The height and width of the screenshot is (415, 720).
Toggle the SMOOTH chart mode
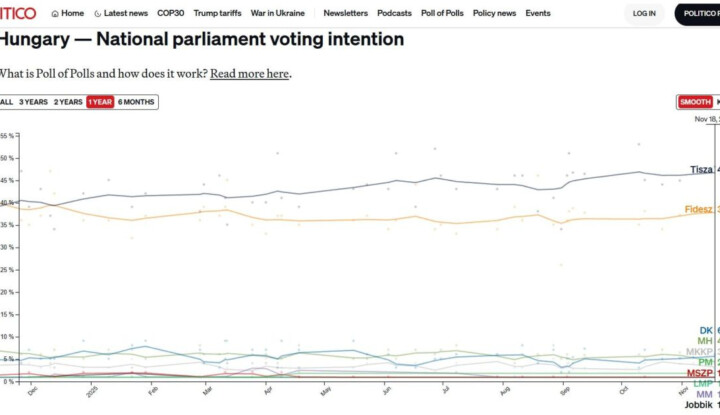point(695,102)
